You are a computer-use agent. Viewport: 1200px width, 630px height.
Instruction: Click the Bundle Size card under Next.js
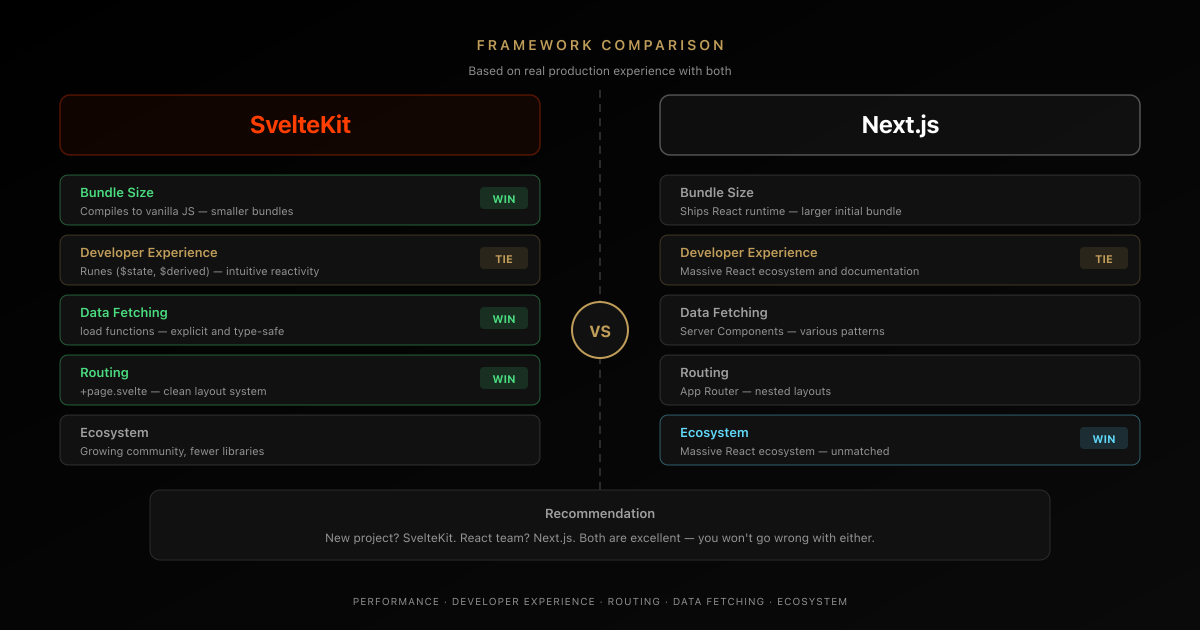(x=899, y=200)
